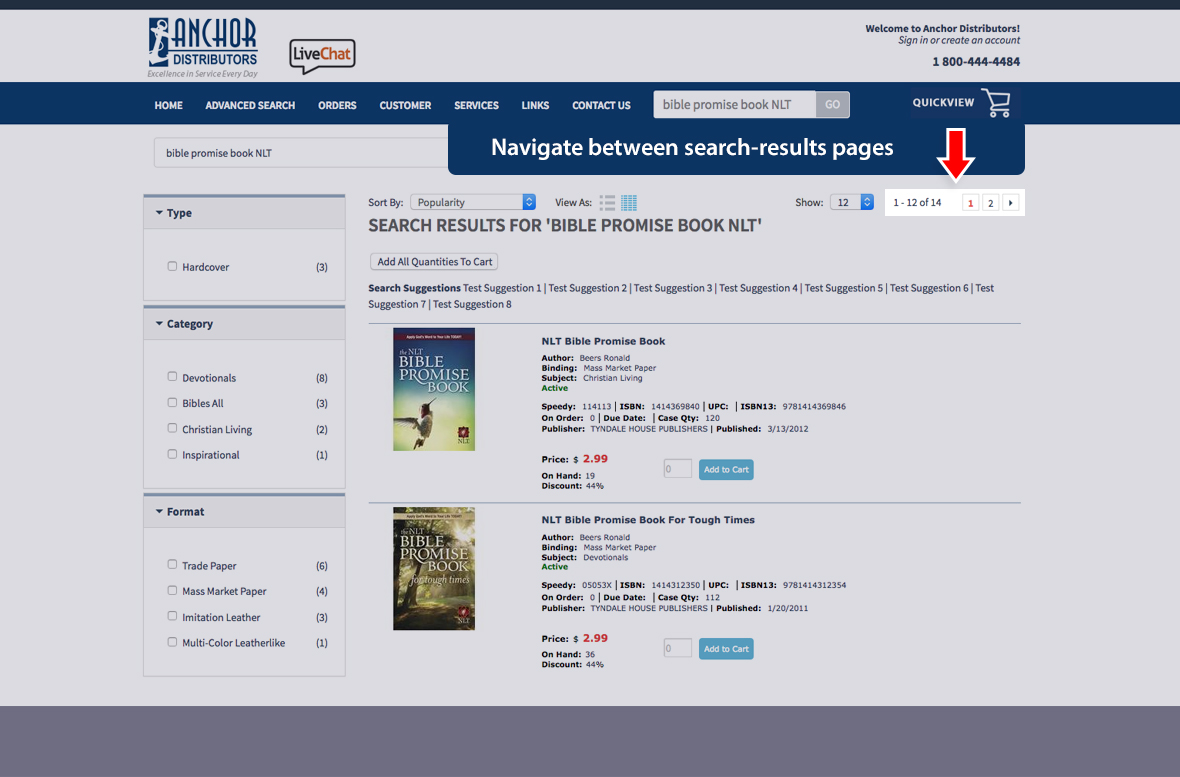1180x777 pixels.
Task: Open the NLT Bible Promise Book title
Action: point(604,341)
